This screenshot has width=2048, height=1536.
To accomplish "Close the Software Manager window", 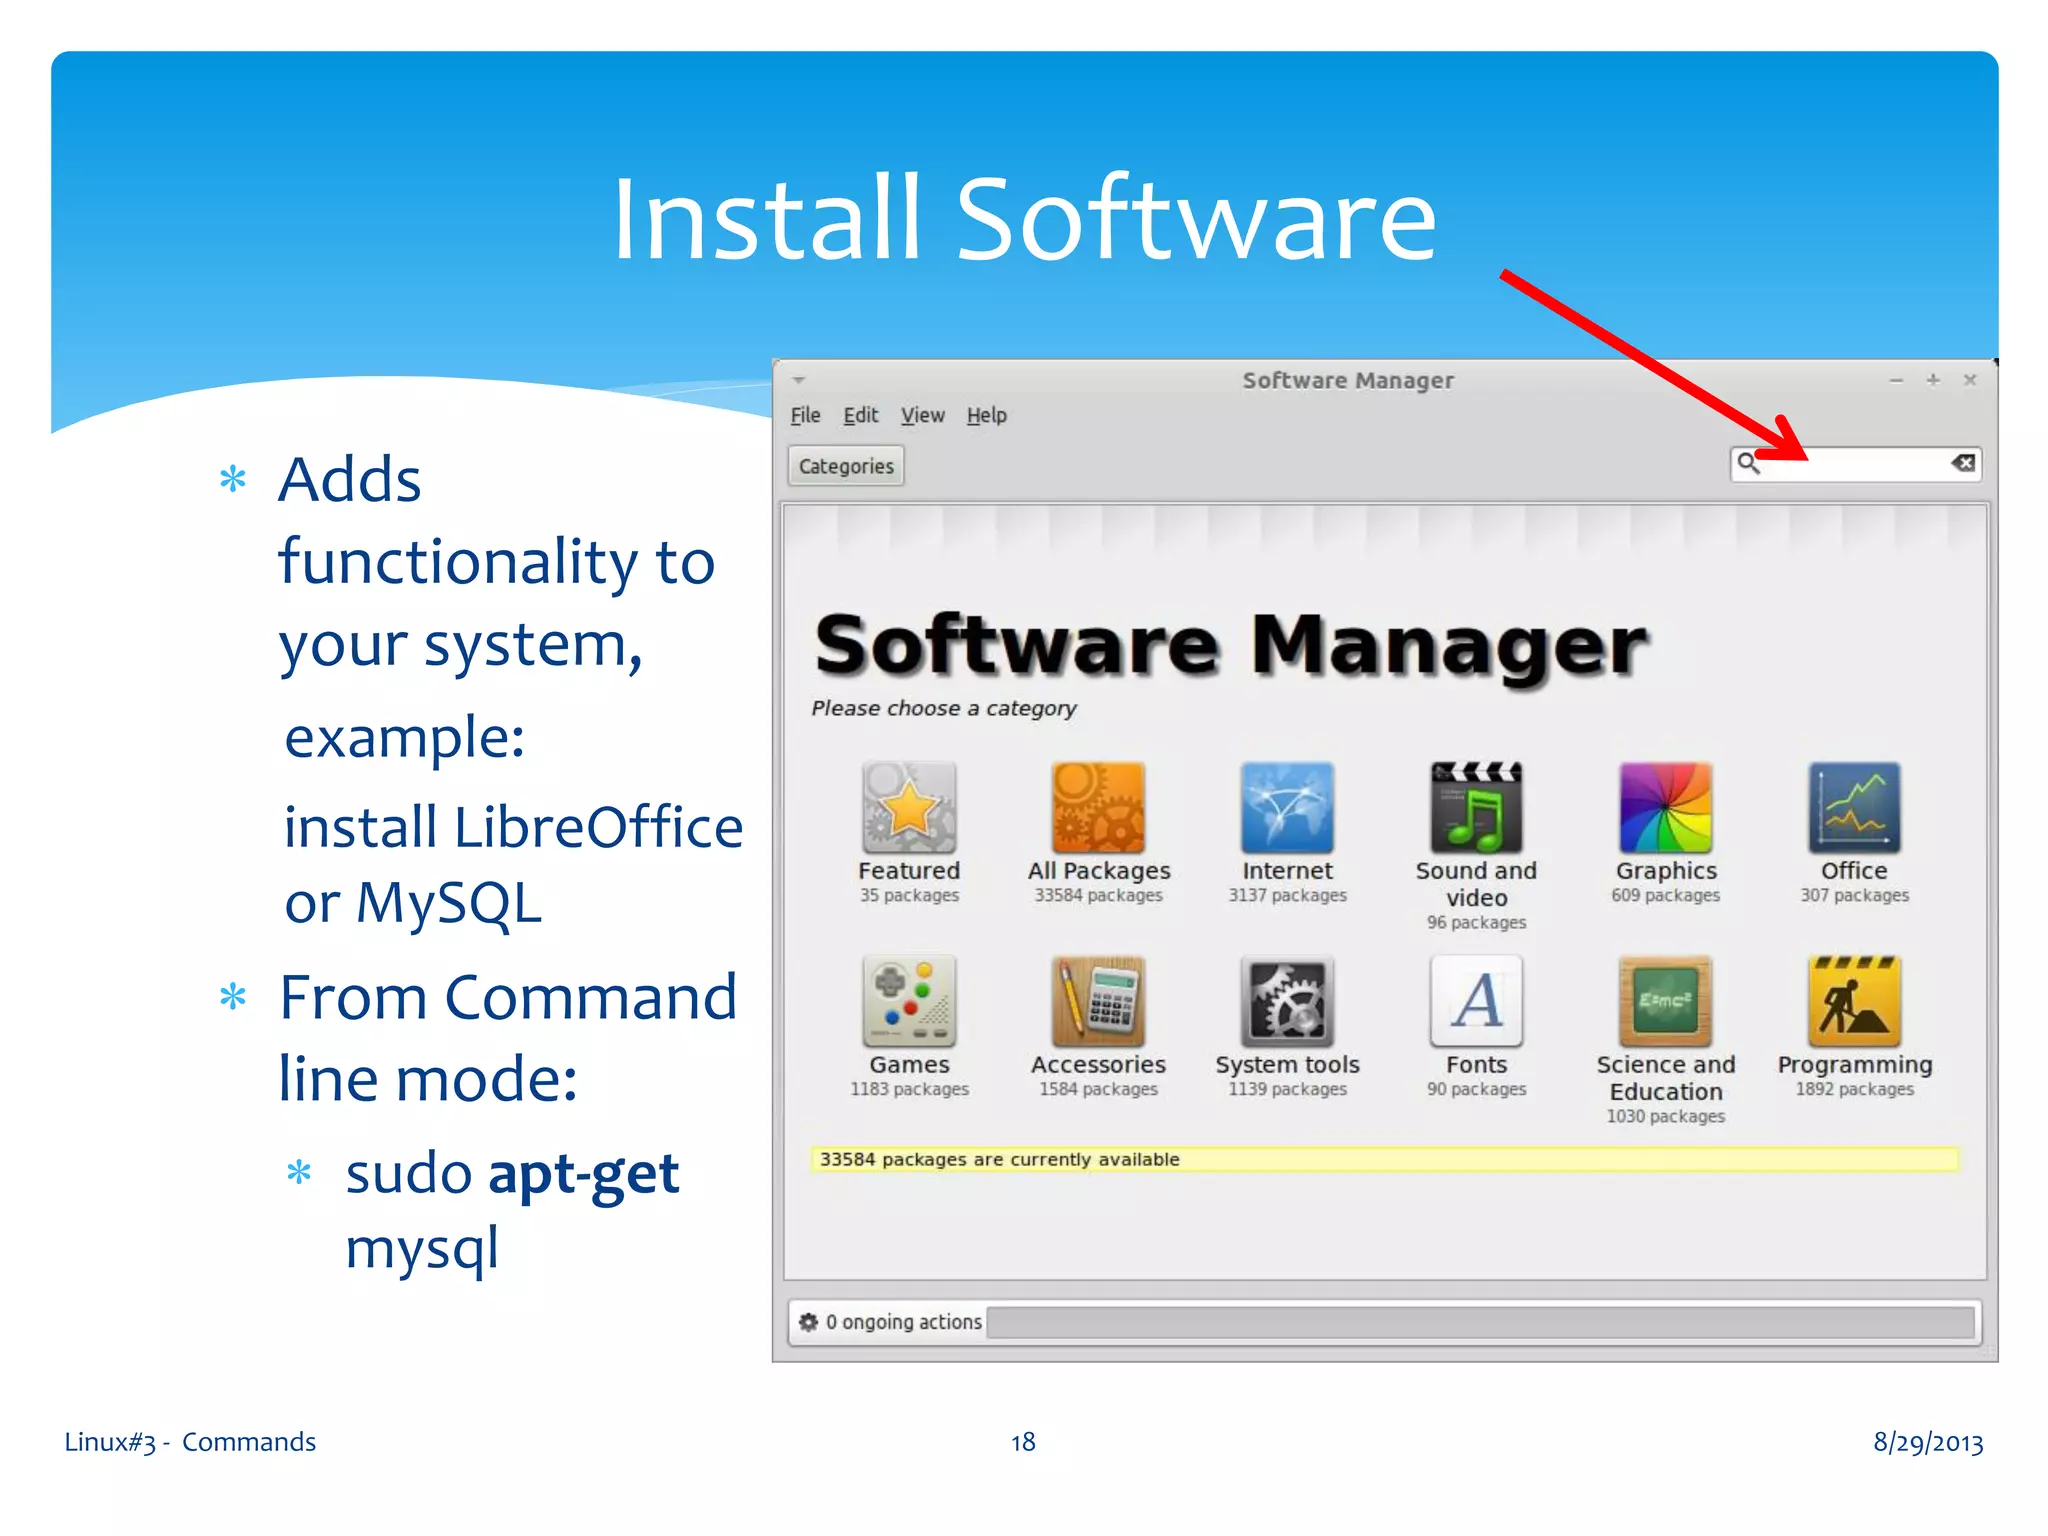I will coord(1970,380).
